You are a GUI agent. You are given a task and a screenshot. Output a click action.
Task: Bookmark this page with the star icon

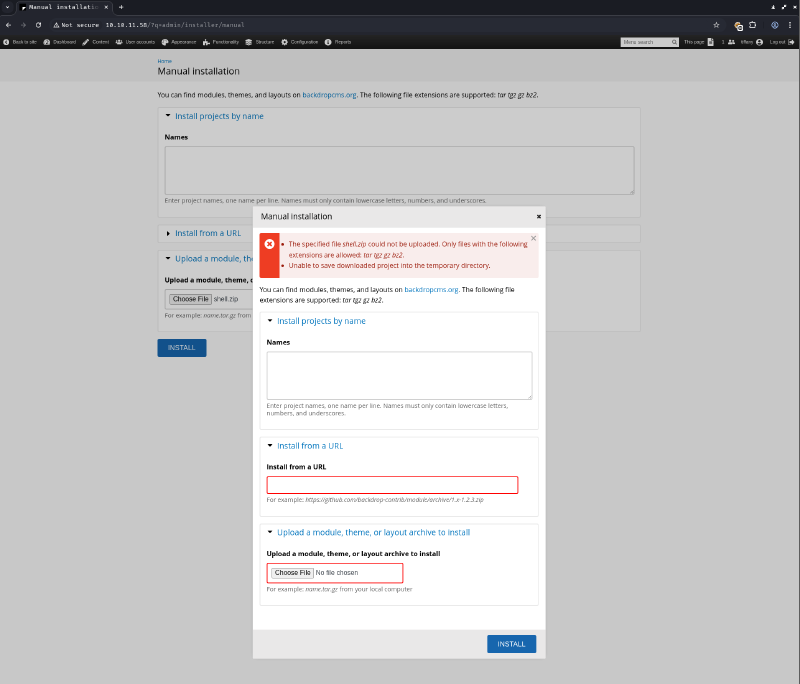pyautogui.click(x=716, y=24)
